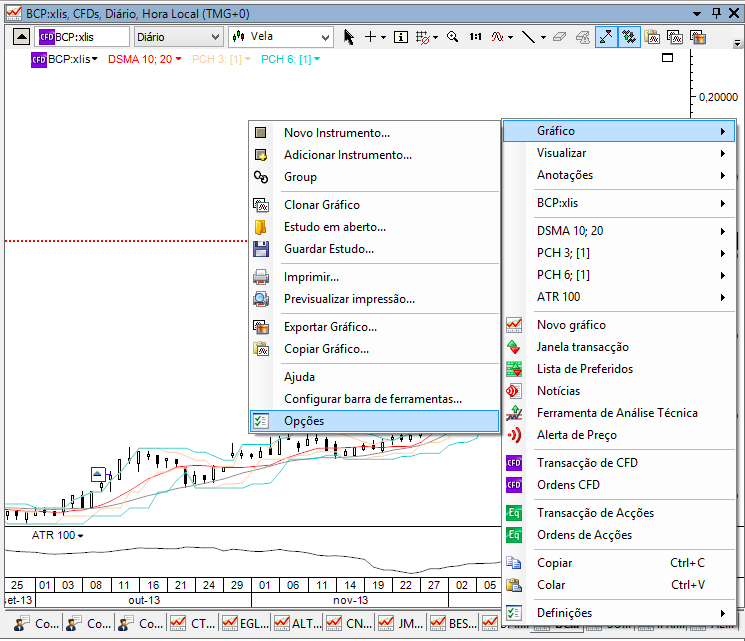This screenshot has height=641, width=745.
Task: Toggle the green-red trade markers button
Action: pyautogui.click(x=629, y=37)
